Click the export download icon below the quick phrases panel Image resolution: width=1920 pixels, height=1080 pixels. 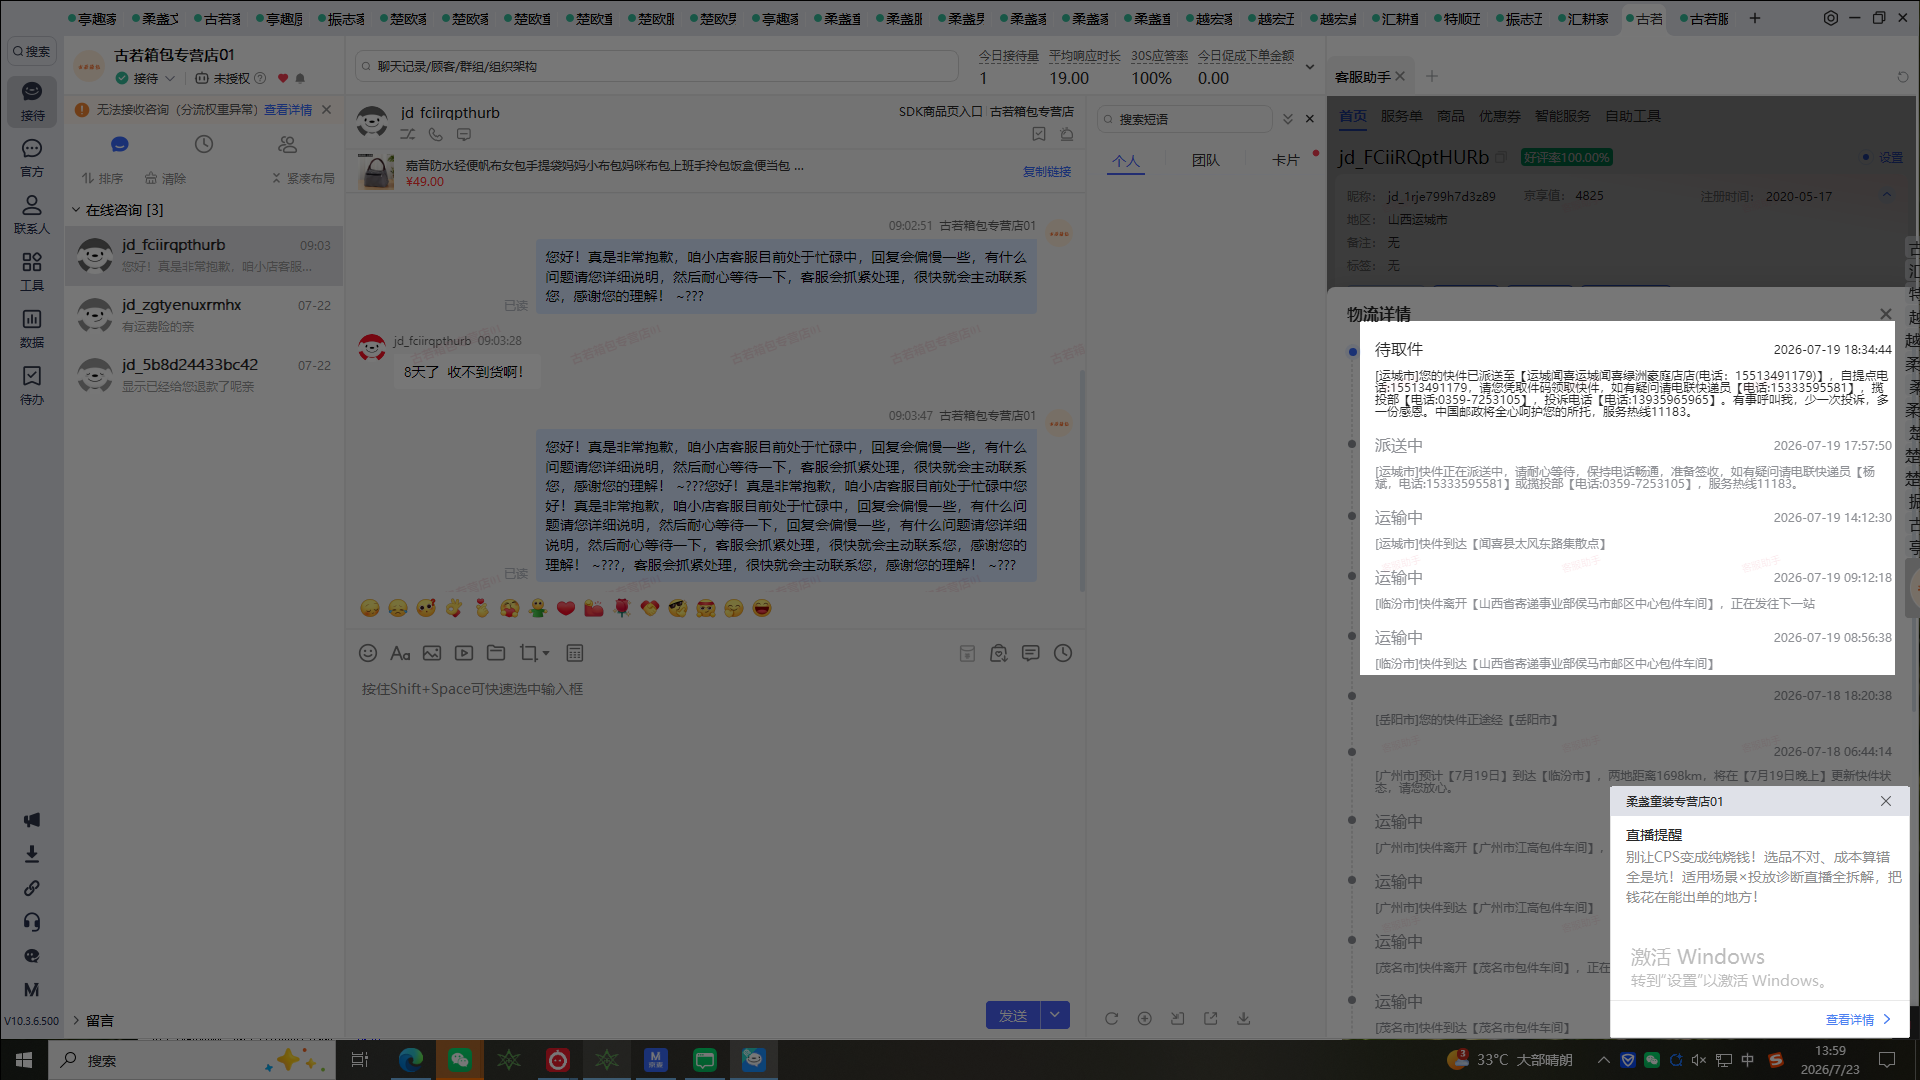[x=1243, y=1018]
